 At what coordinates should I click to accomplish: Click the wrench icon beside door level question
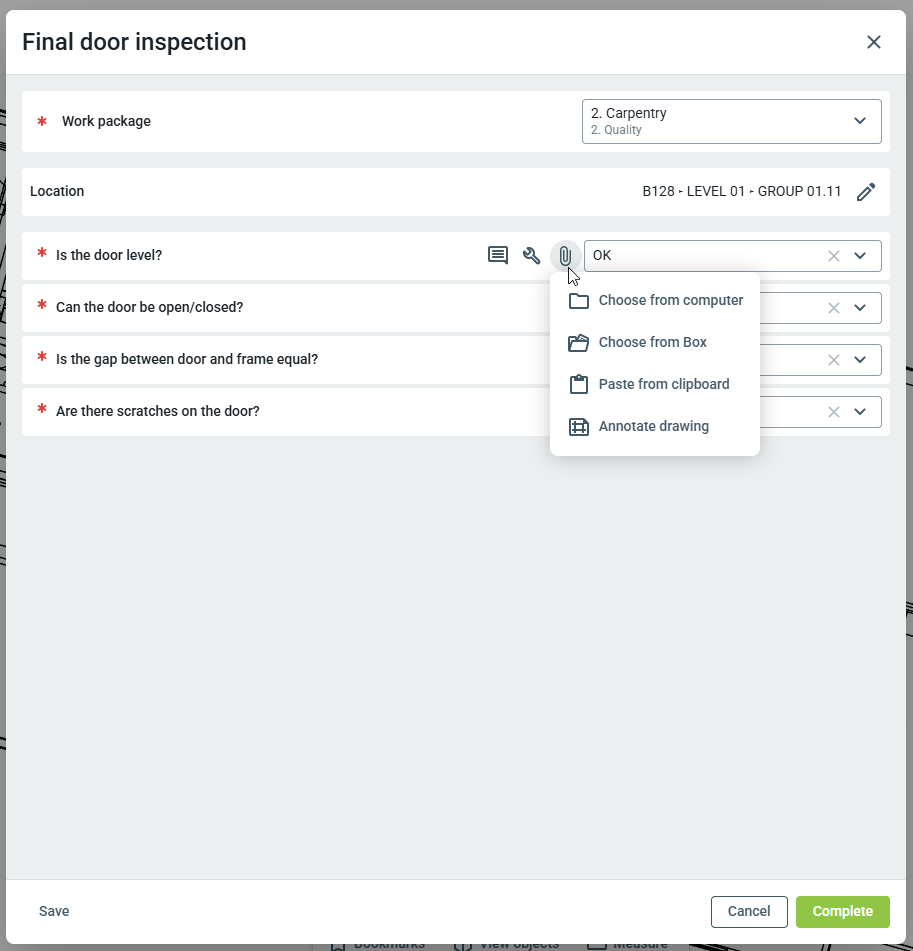tap(532, 255)
